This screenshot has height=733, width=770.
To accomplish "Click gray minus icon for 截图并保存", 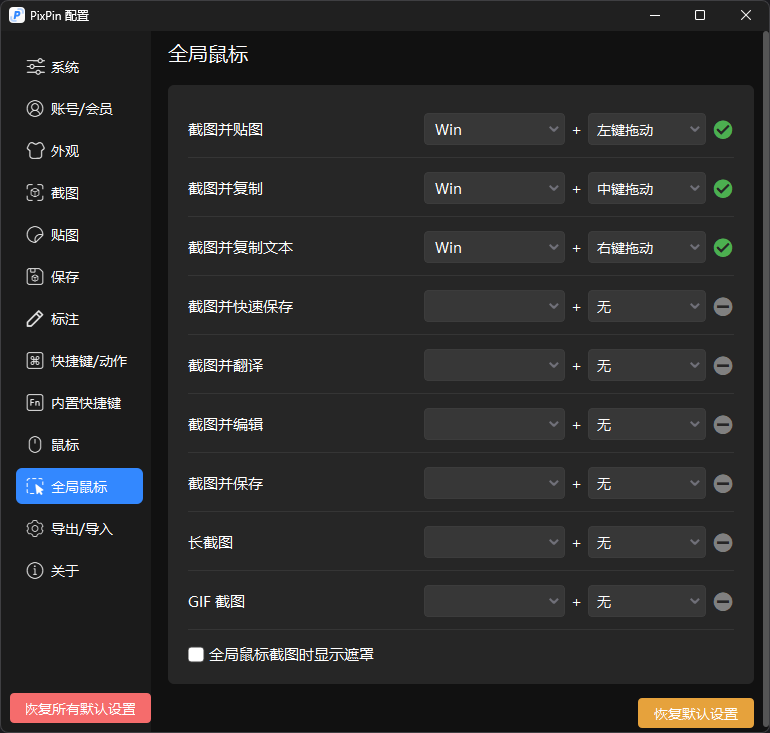I will [723, 484].
